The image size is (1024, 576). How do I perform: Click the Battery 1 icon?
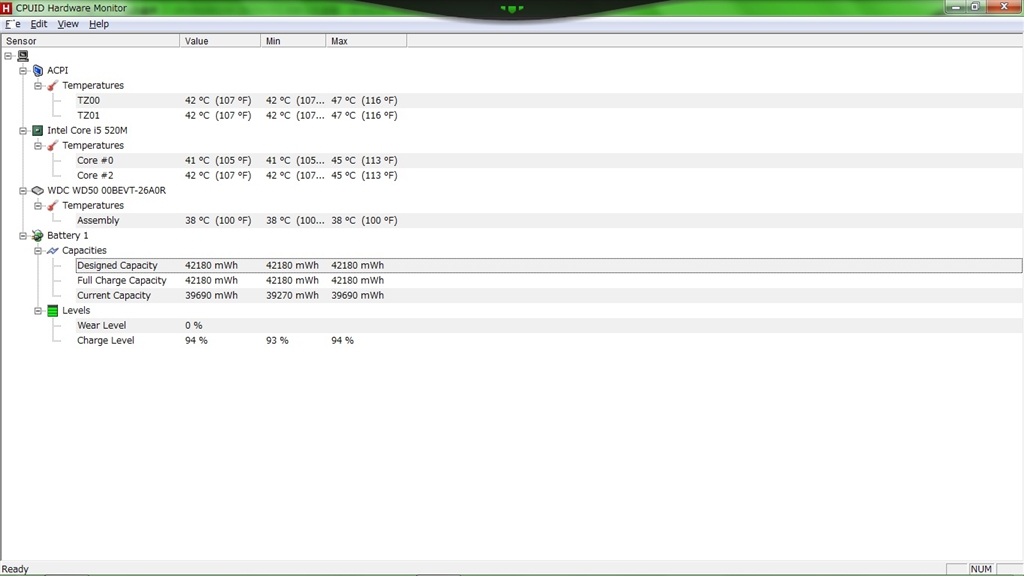(38, 236)
